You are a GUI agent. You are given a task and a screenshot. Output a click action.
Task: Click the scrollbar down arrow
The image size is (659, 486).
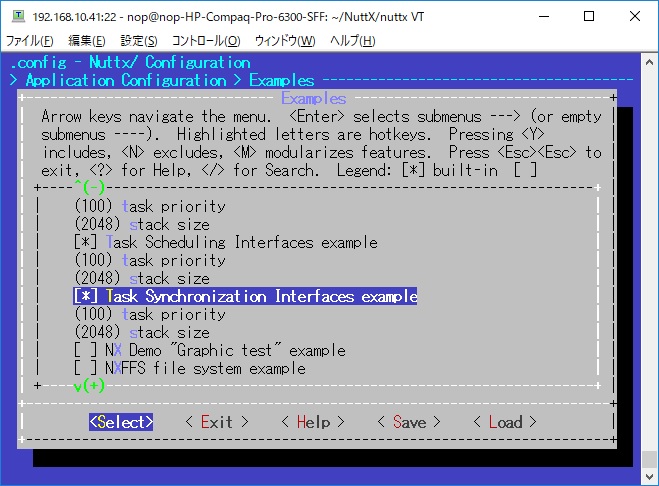649,476
